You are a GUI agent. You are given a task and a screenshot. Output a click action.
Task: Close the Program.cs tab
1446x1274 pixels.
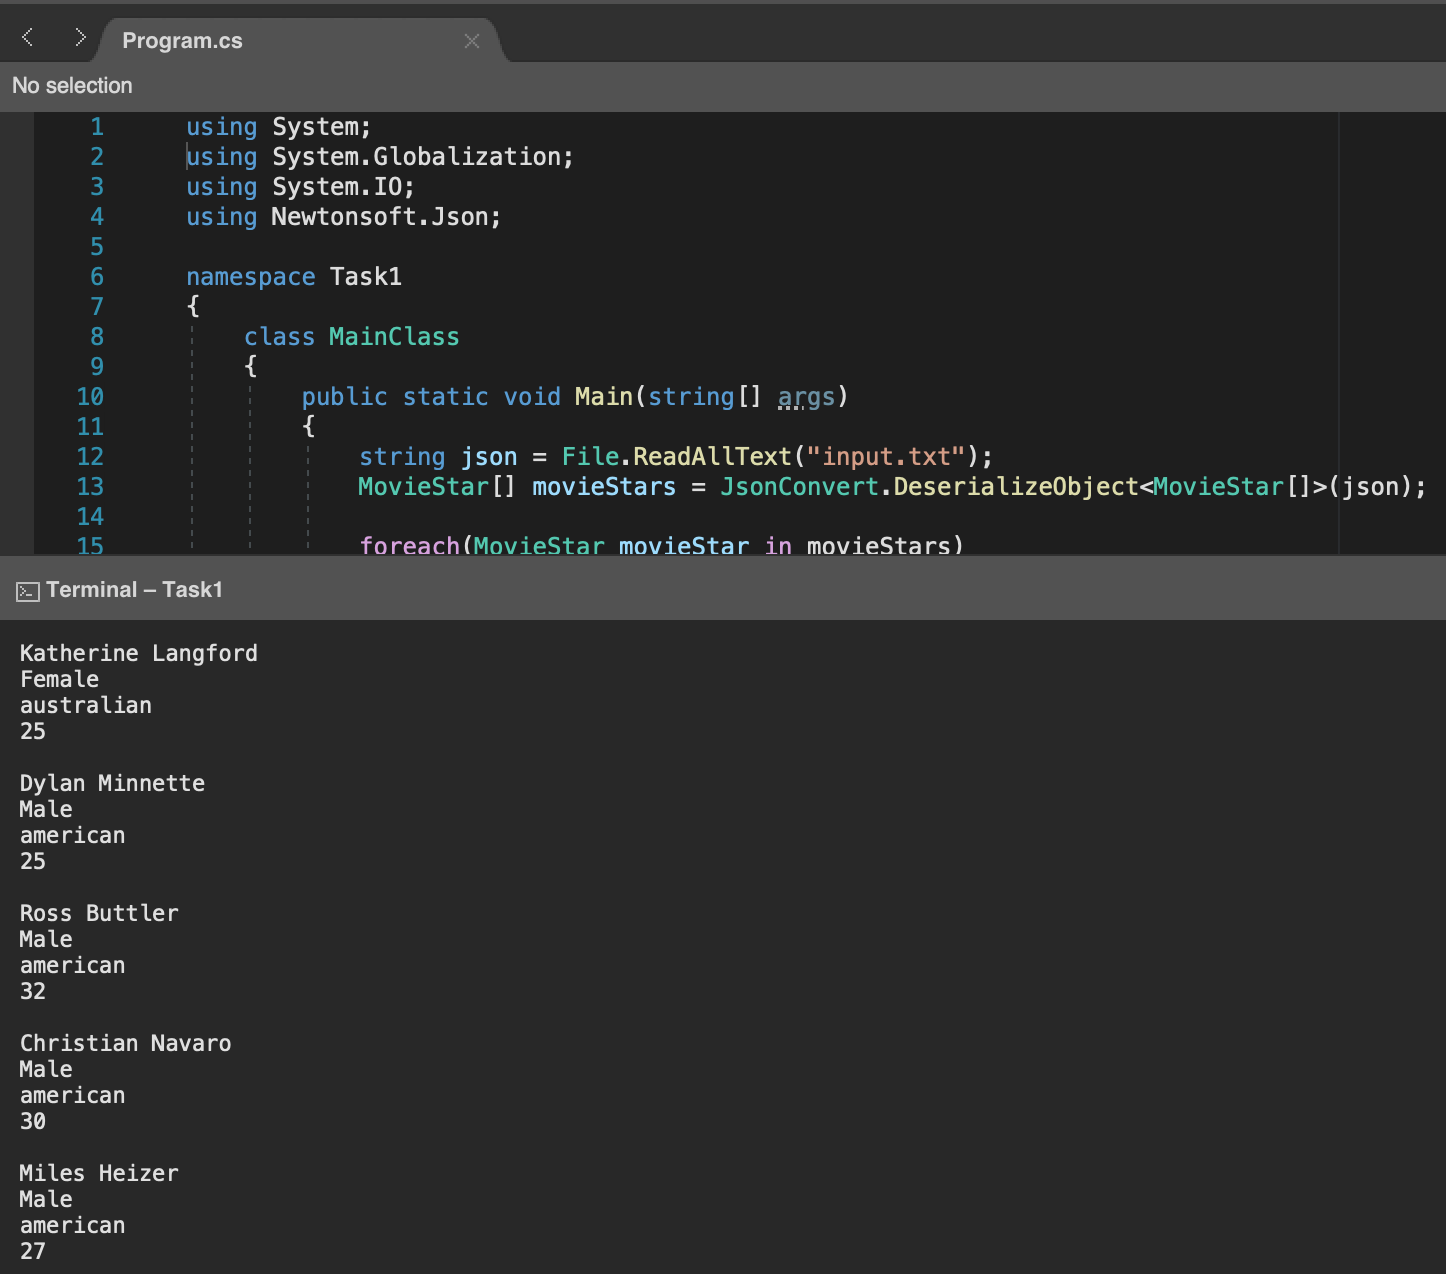(472, 40)
